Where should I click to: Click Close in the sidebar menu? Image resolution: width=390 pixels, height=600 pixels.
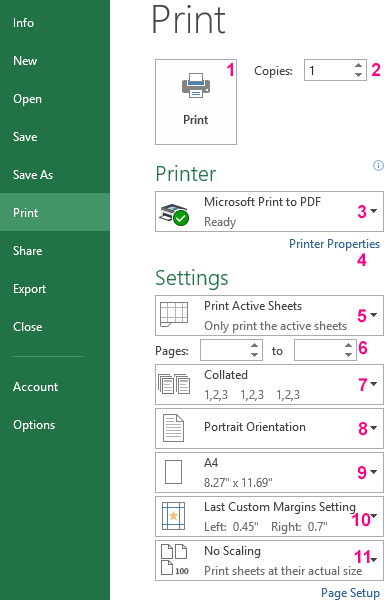point(55,326)
